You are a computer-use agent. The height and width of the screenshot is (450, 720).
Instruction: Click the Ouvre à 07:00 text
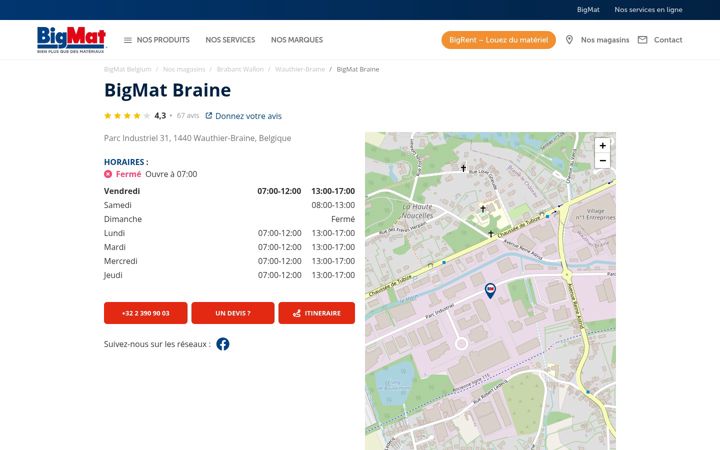pos(171,174)
